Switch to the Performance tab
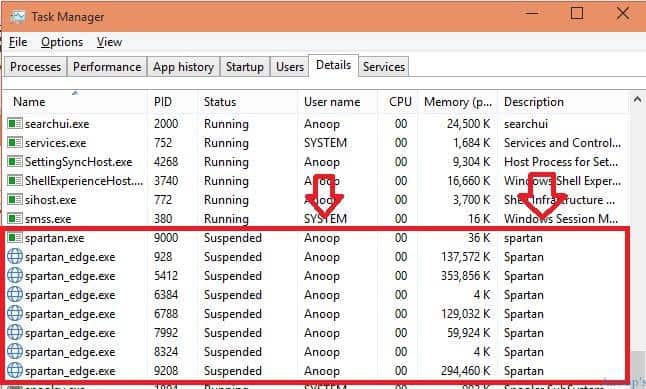 click(107, 67)
